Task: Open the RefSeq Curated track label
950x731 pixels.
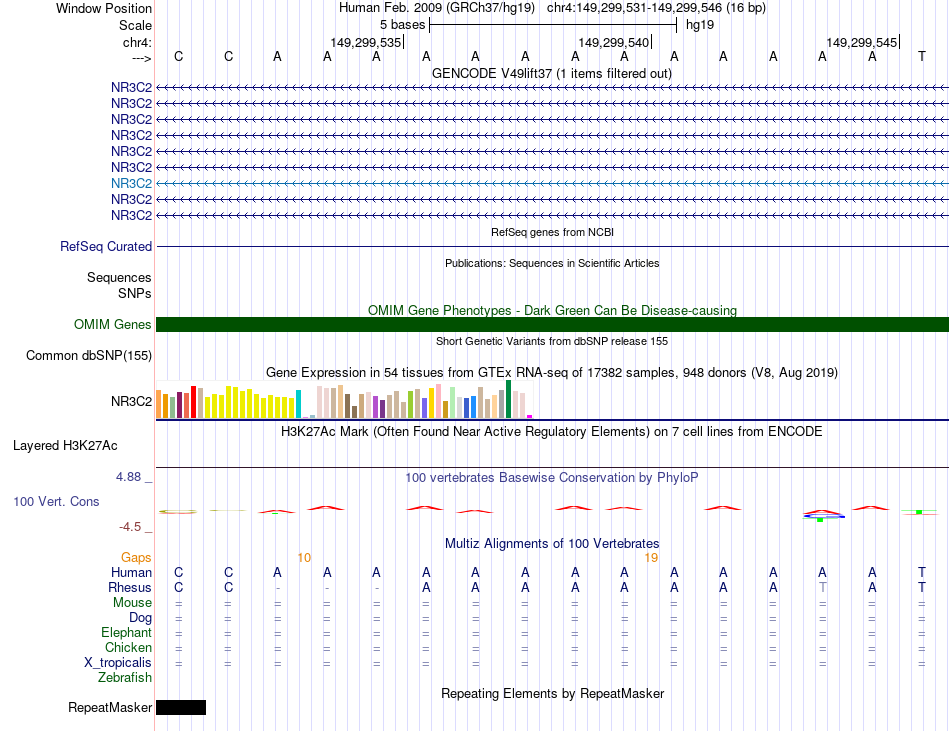Action: (x=106, y=246)
